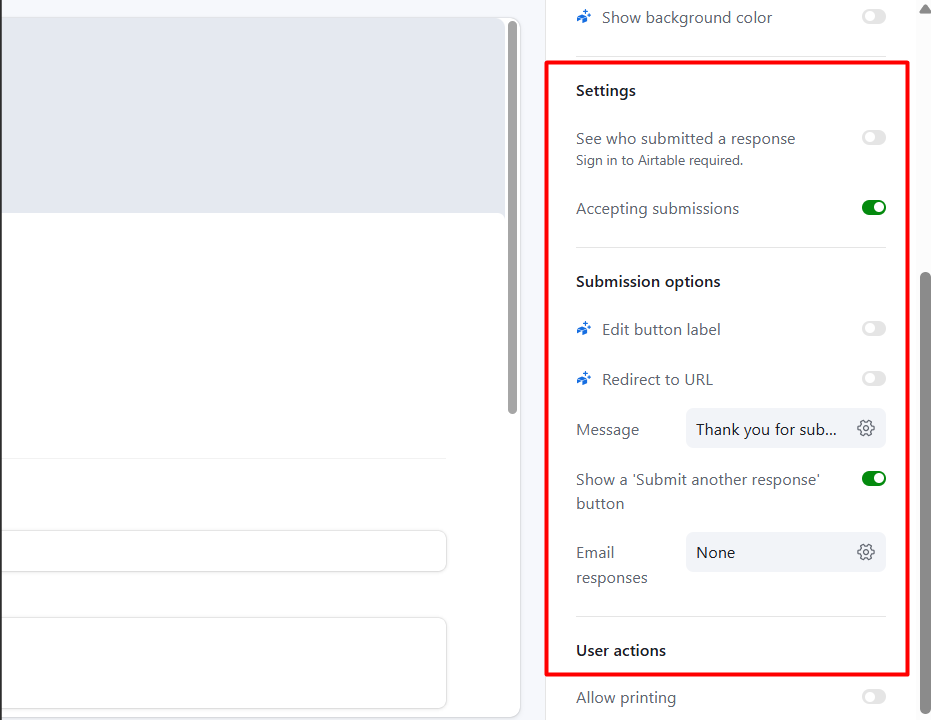Image resolution: width=931 pixels, height=720 pixels.
Task: Click premium icon beside Show background color
Action: pos(584,17)
